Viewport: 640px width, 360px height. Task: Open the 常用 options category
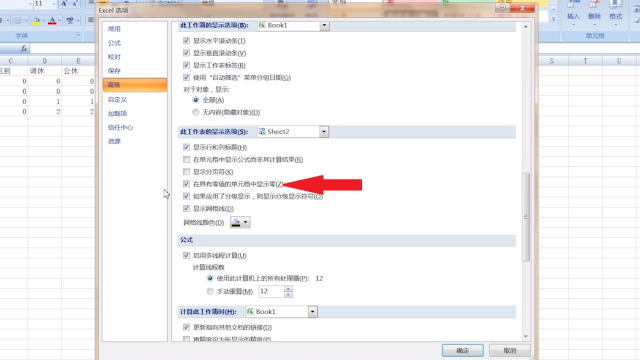(114, 29)
